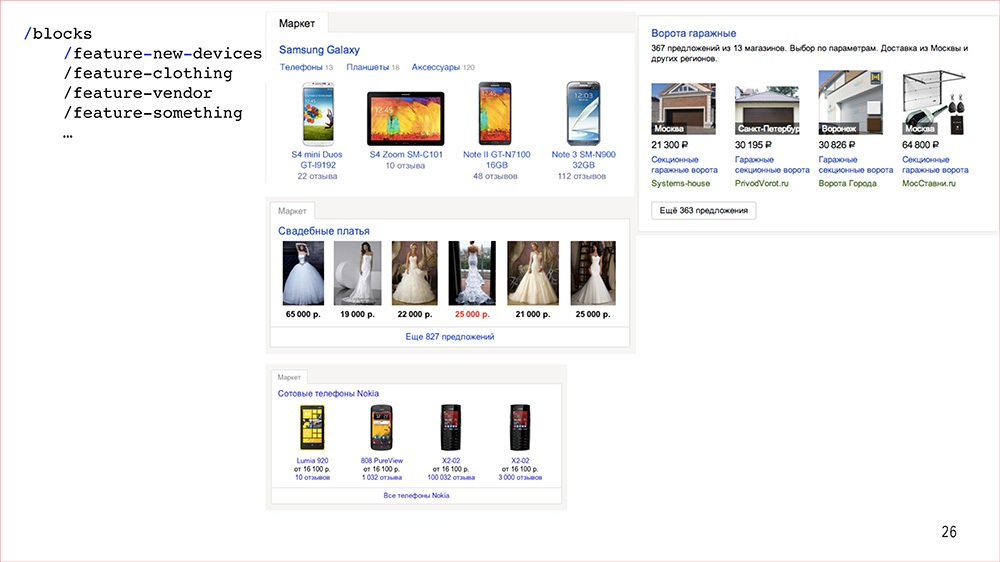Click the wedding dress priced 19 000 р.

coord(357,273)
